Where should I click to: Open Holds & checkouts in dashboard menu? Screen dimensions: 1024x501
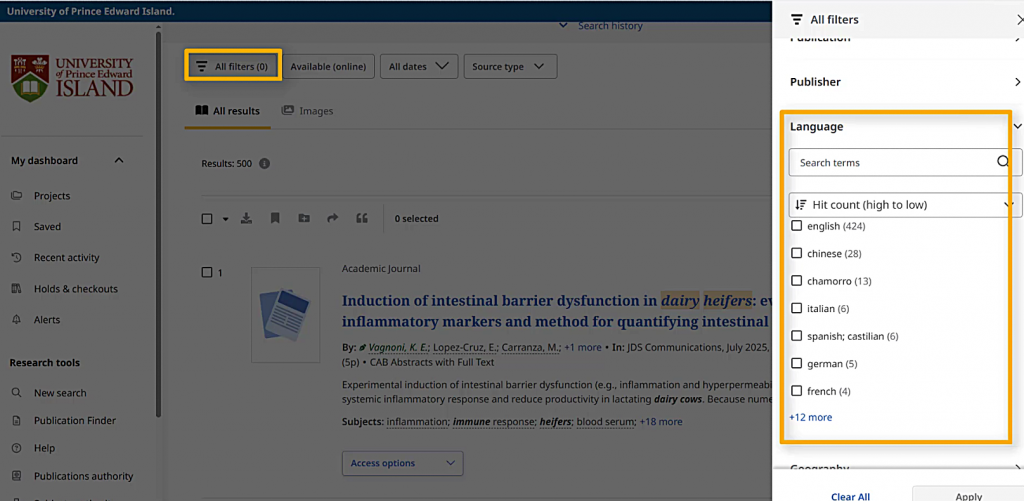coord(75,289)
